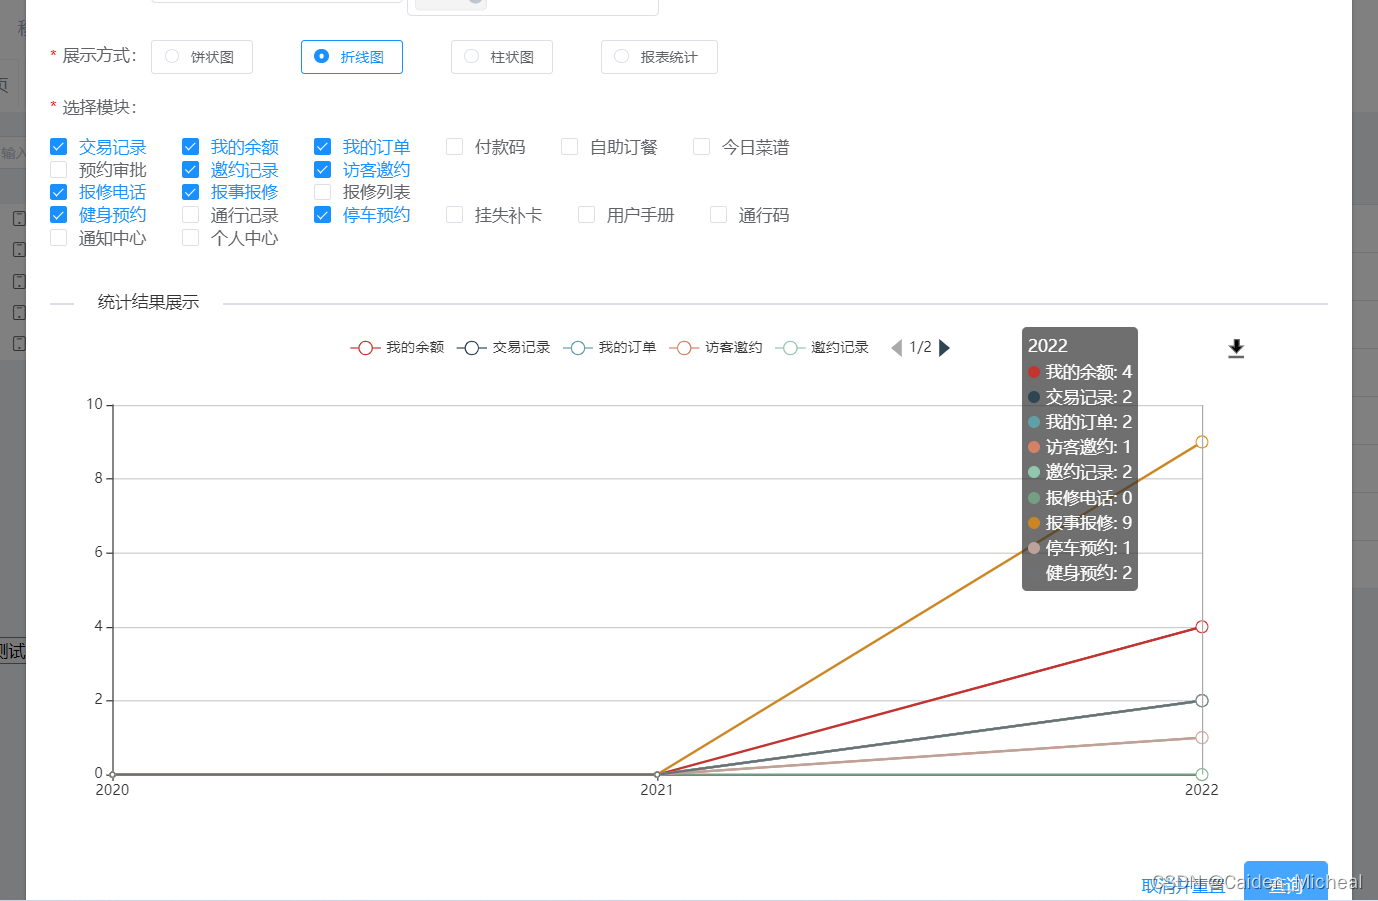The height and width of the screenshot is (901, 1378).
Task: Toggle 交易记录 legend series
Action: (x=503, y=348)
